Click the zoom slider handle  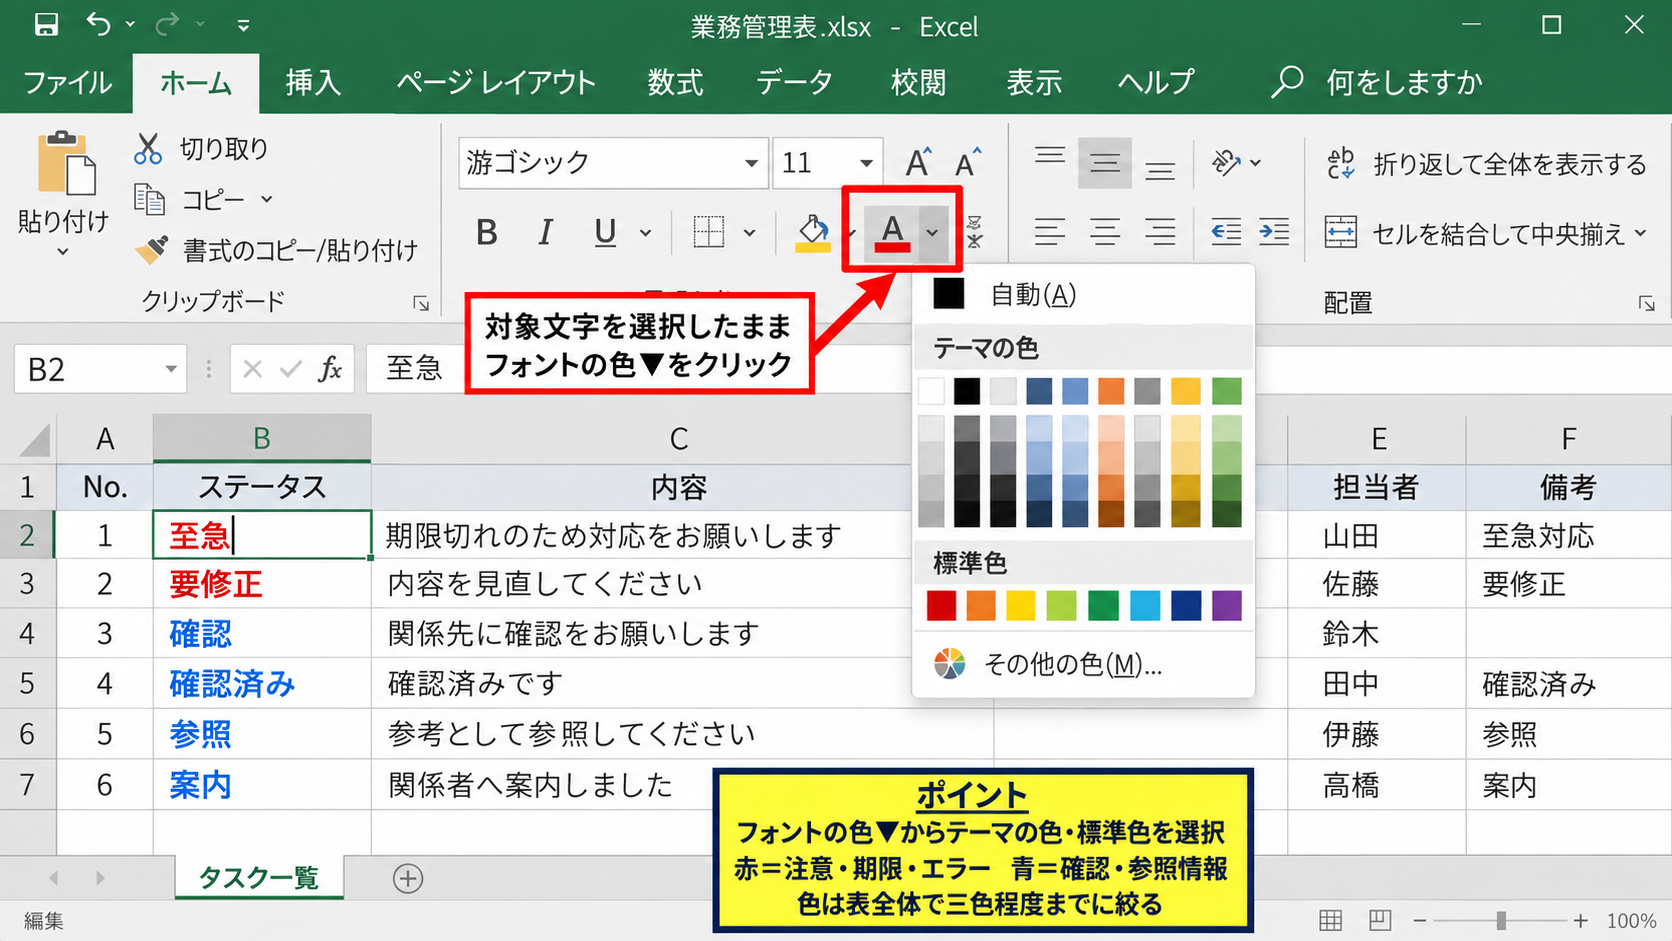tap(1501, 920)
